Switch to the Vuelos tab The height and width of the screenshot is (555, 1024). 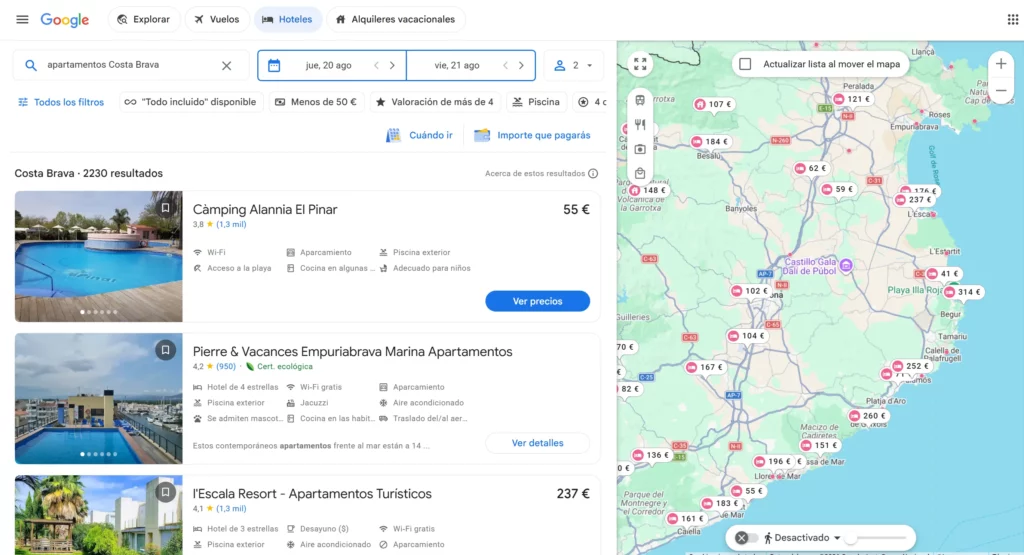tap(217, 20)
